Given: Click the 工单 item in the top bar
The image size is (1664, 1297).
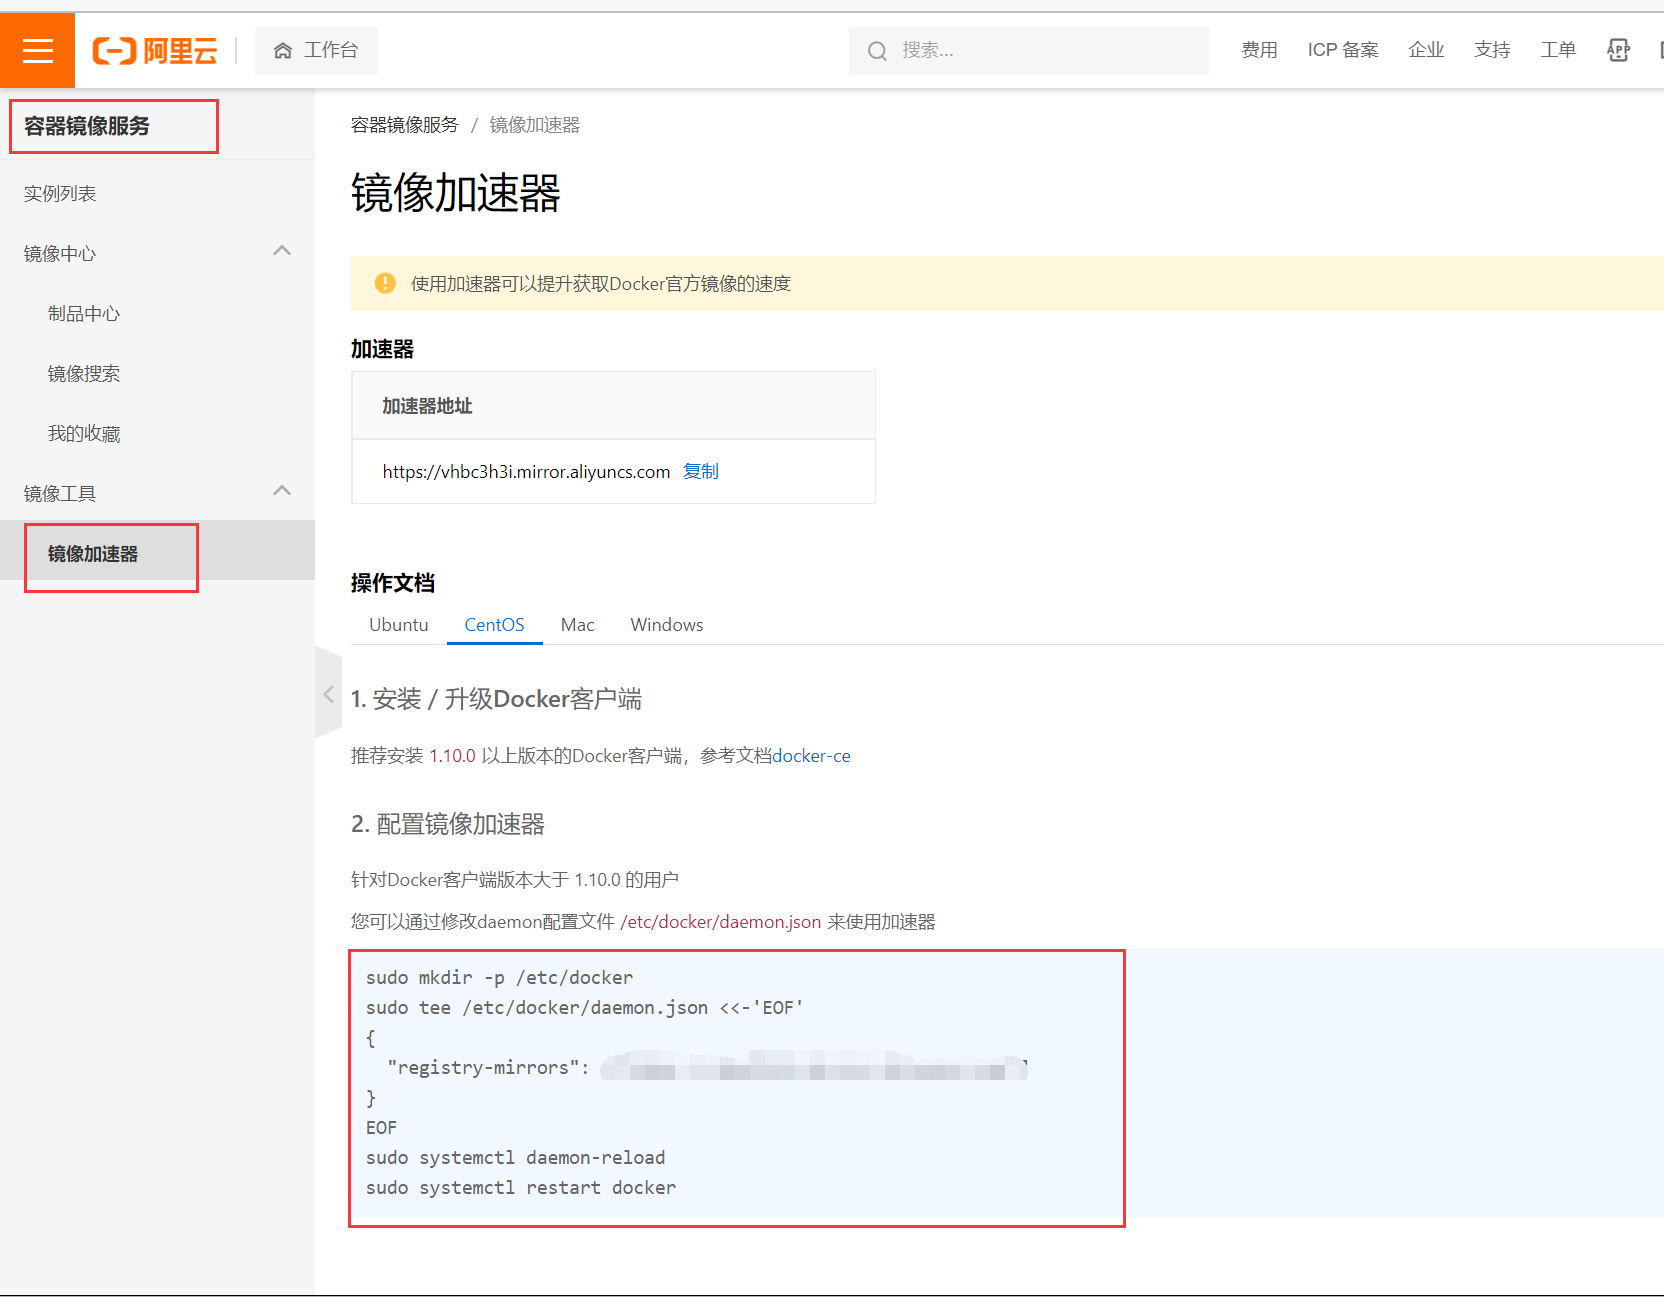Looking at the screenshot, I should pyautogui.click(x=1558, y=50).
